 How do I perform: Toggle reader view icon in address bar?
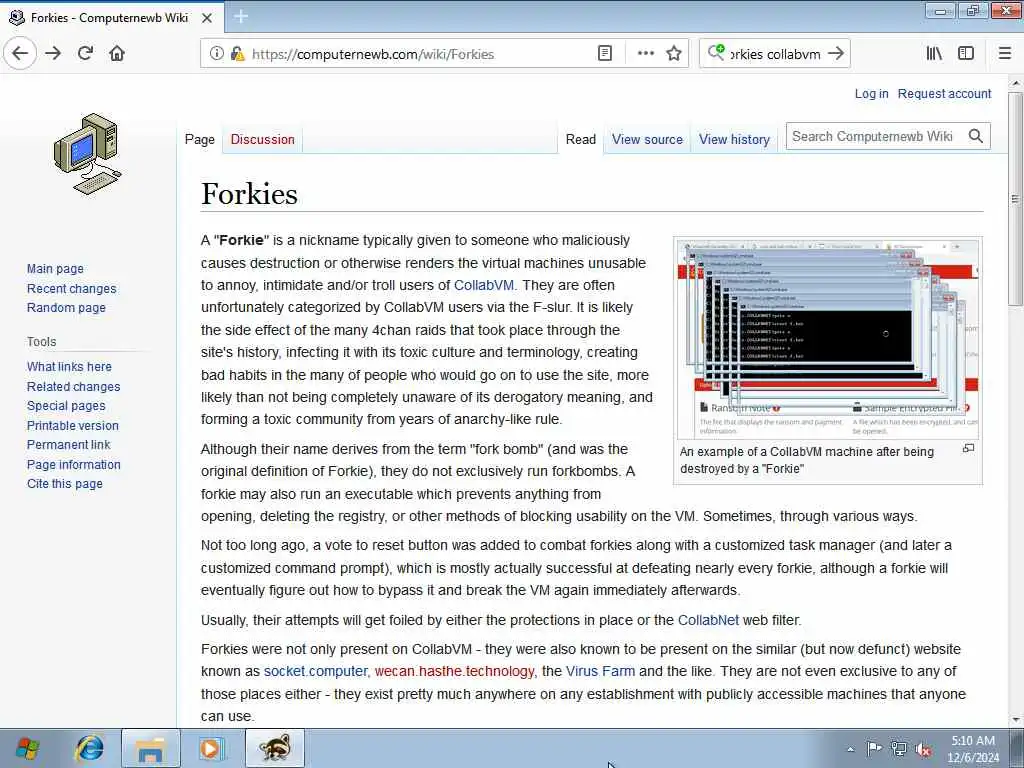coord(605,54)
